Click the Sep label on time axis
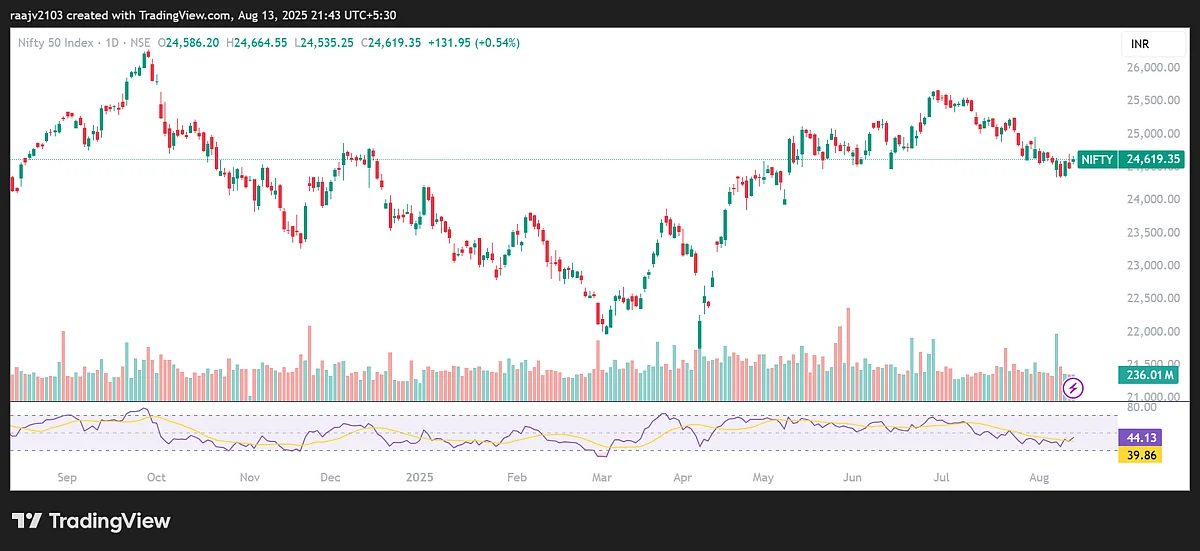This screenshot has width=1200, height=551. (x=66, y=478)
